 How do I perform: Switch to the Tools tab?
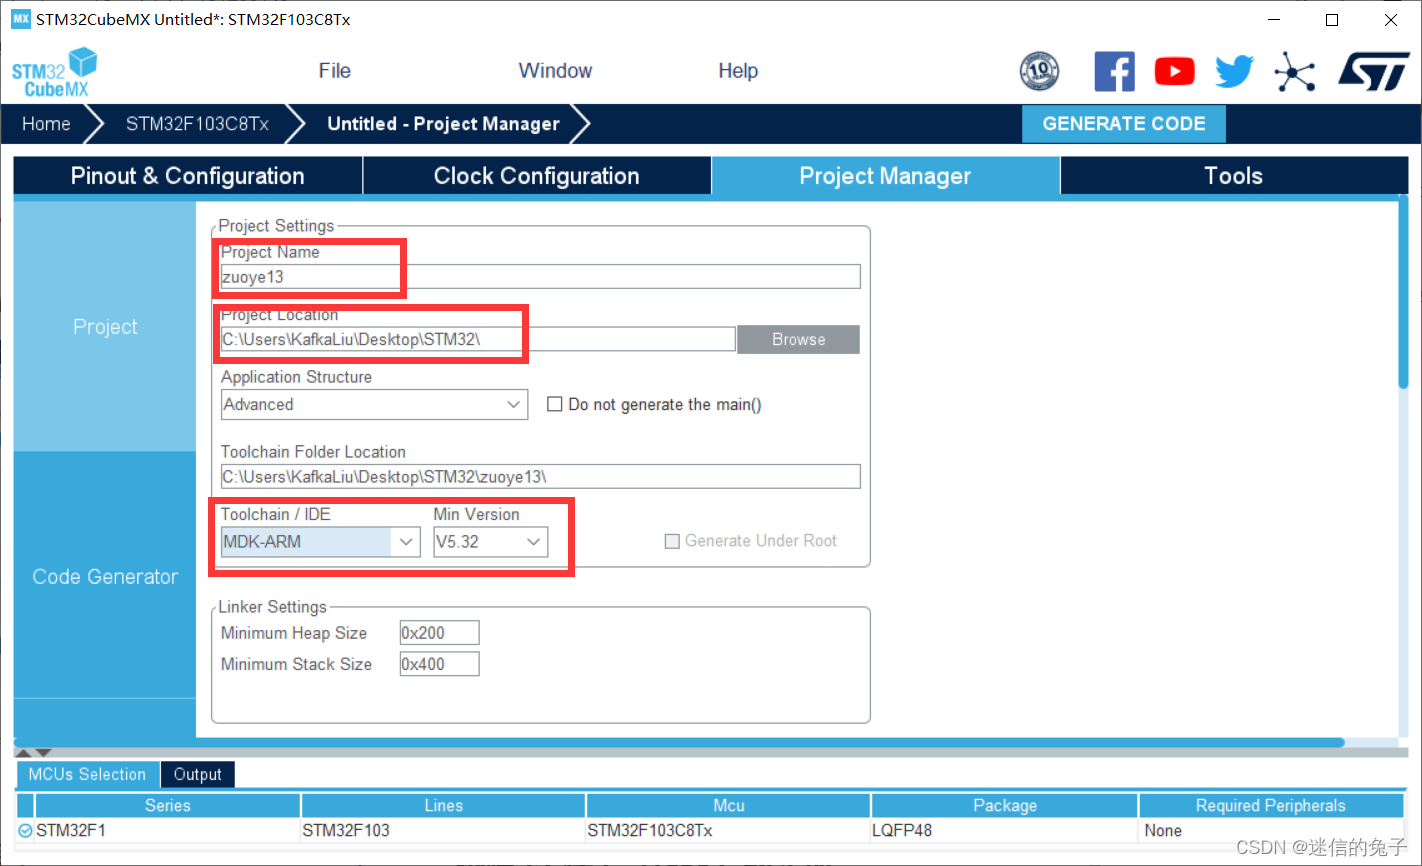coord(1234,176)
